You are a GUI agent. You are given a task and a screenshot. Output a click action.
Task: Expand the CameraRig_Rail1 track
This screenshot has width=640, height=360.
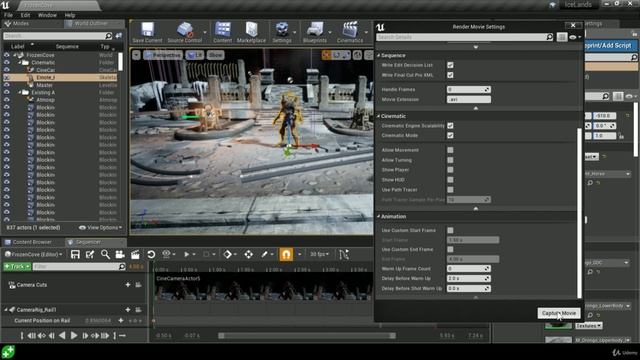point(6,310)
